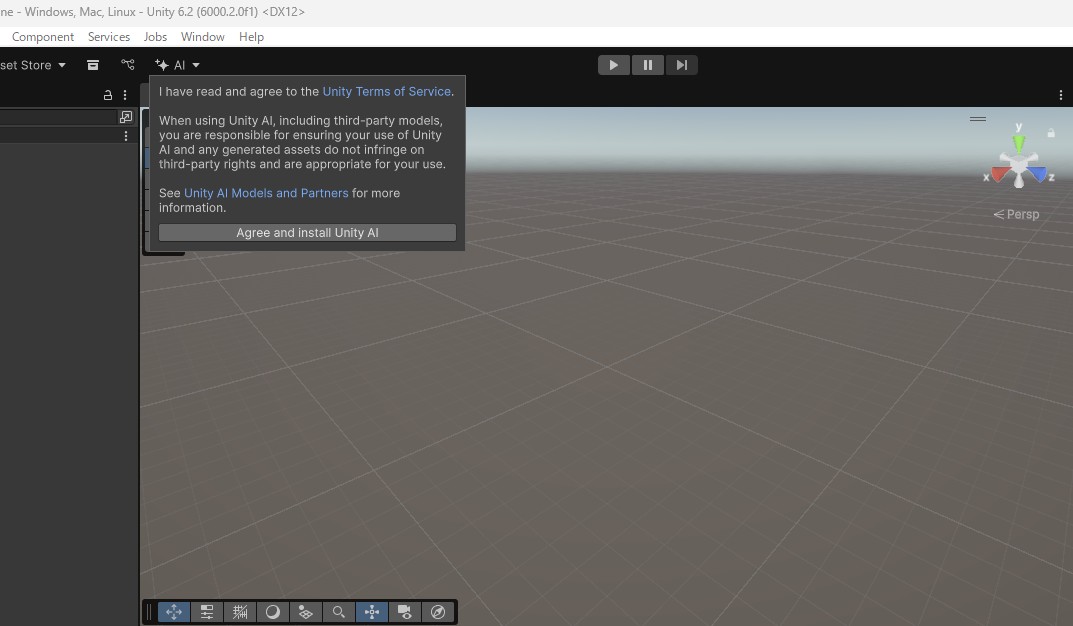This screenshot has height=626, width=1073.
Task: Click the open-in-window icon in the search row
Action: pyautogui.click(x=126, y=117)
